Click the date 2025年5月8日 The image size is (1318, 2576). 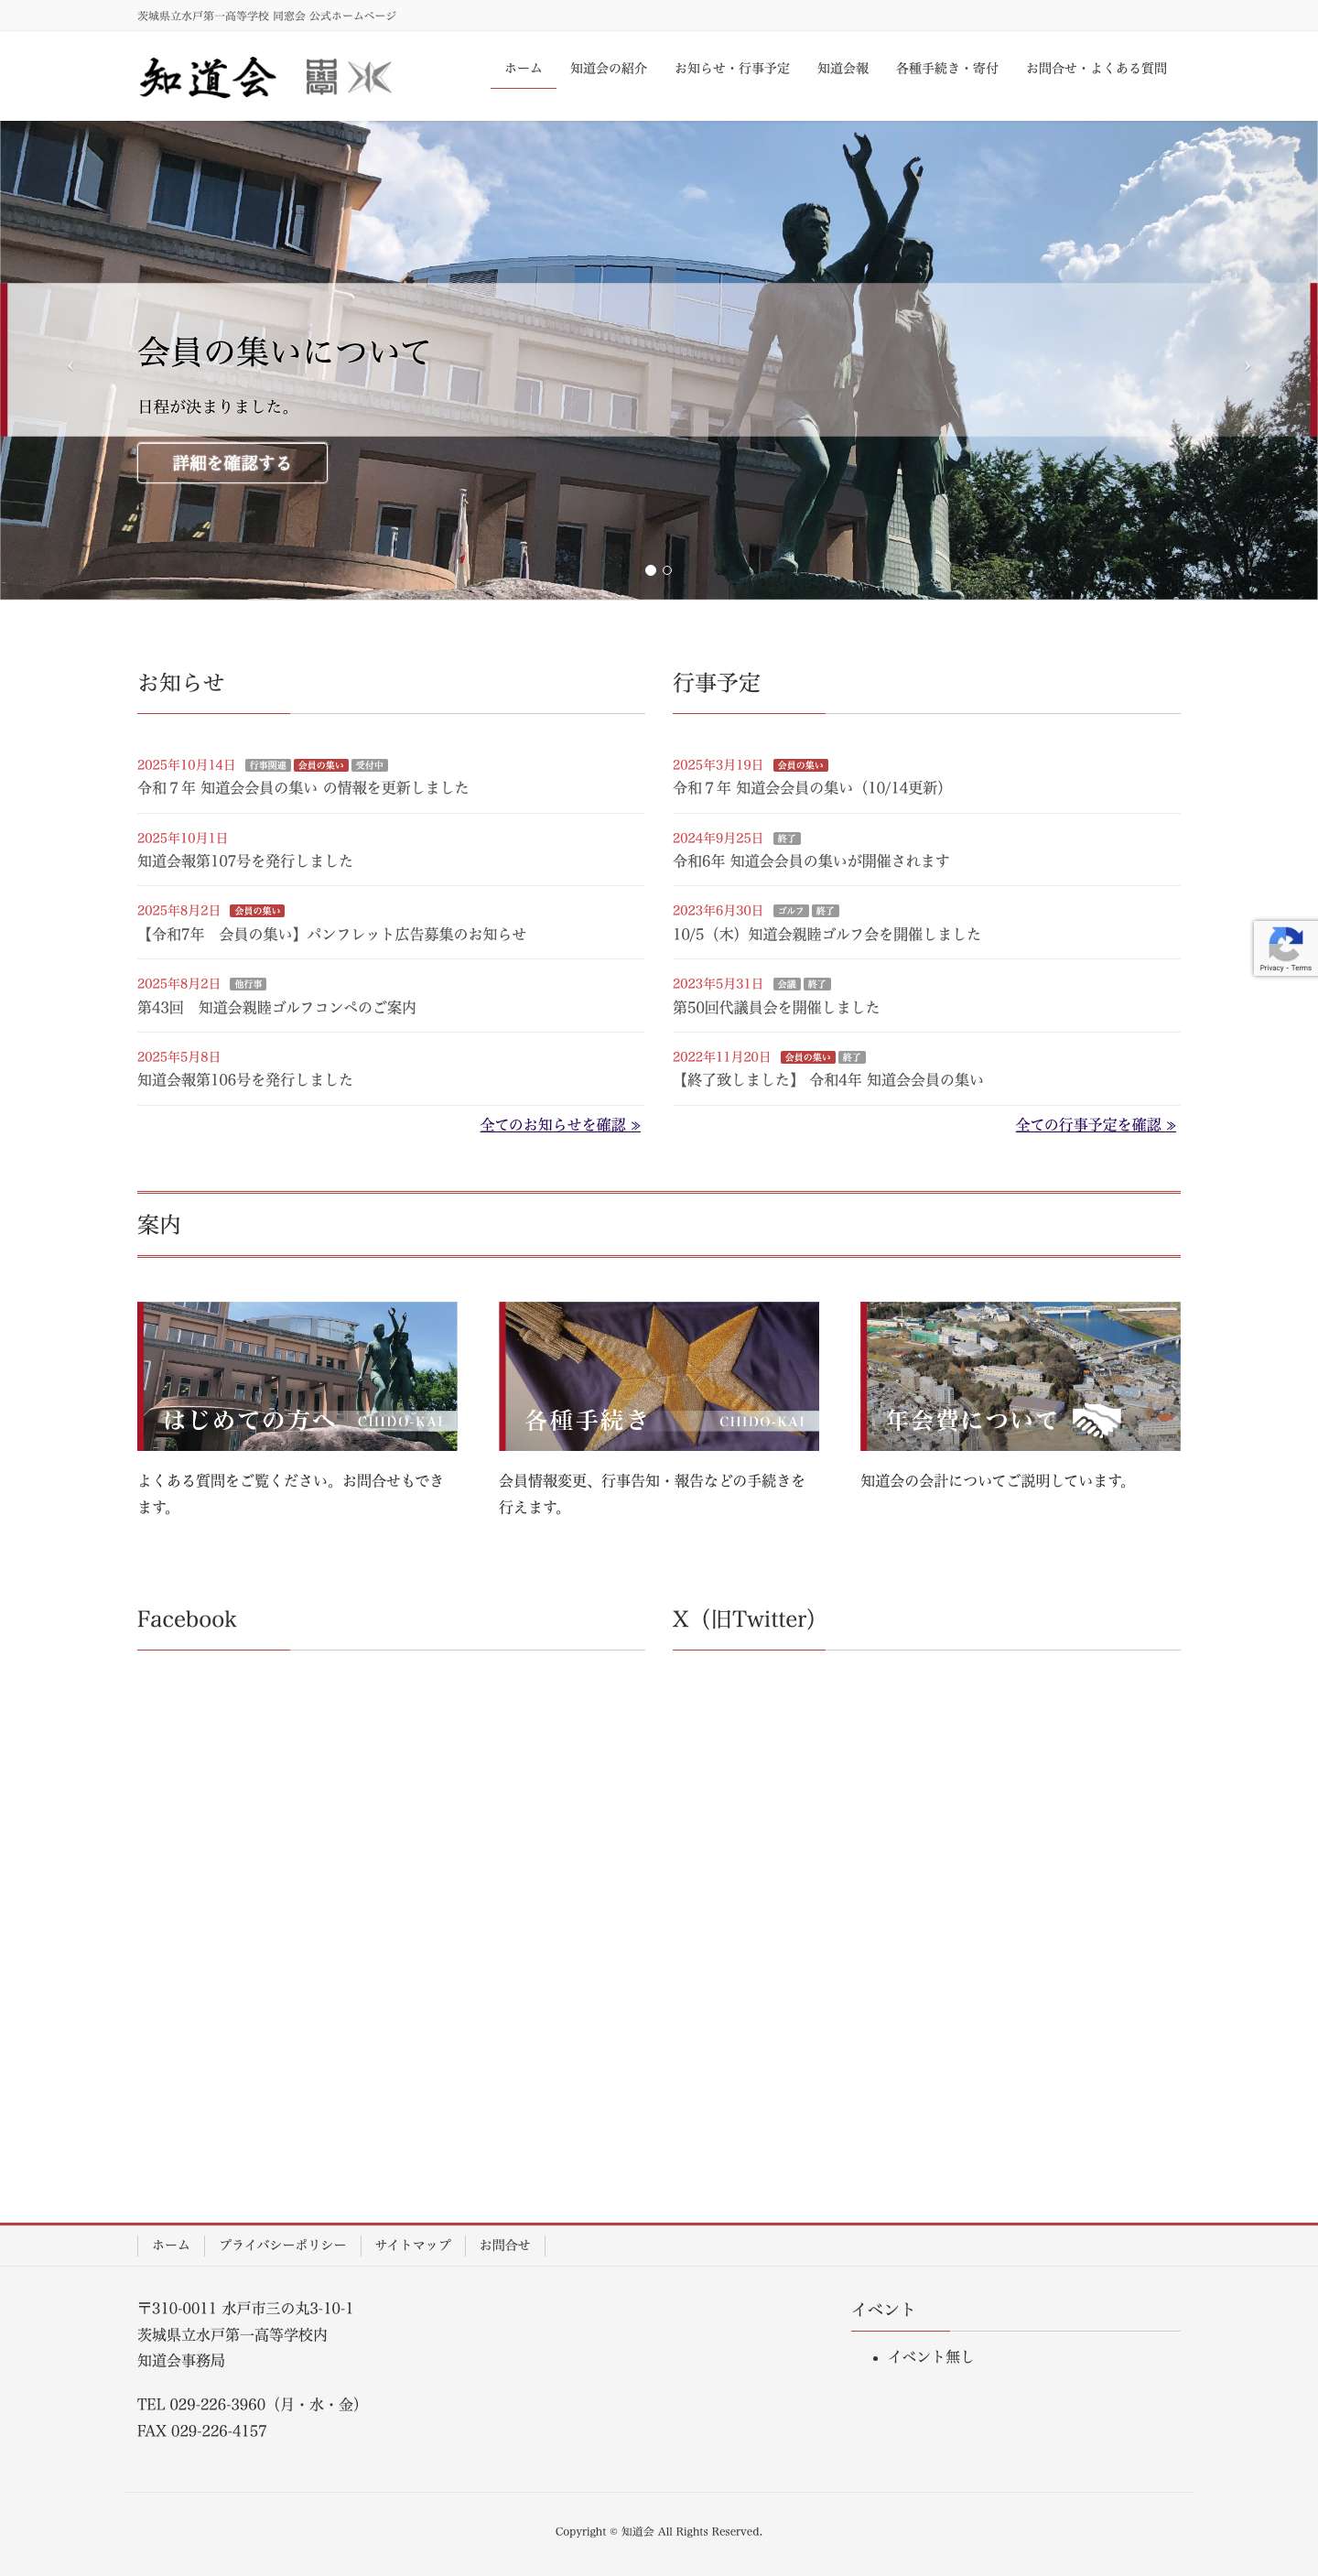[179, 1057]
